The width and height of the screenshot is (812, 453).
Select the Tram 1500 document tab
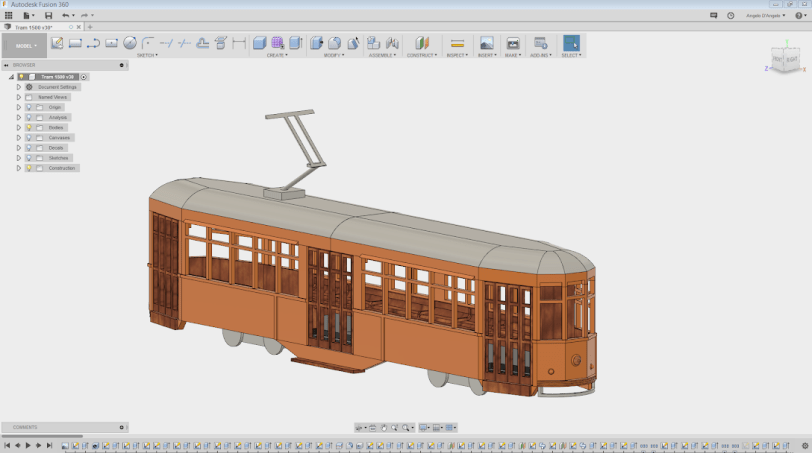click(x=35, y=27)
